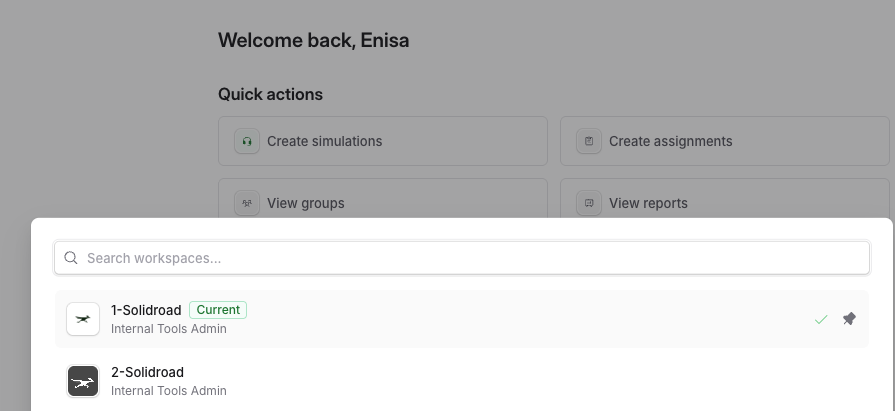This screenshot has height=411, width=895.
Task: Switch to the 2-Solidroad workspace
Action: (x=462, y=381)
